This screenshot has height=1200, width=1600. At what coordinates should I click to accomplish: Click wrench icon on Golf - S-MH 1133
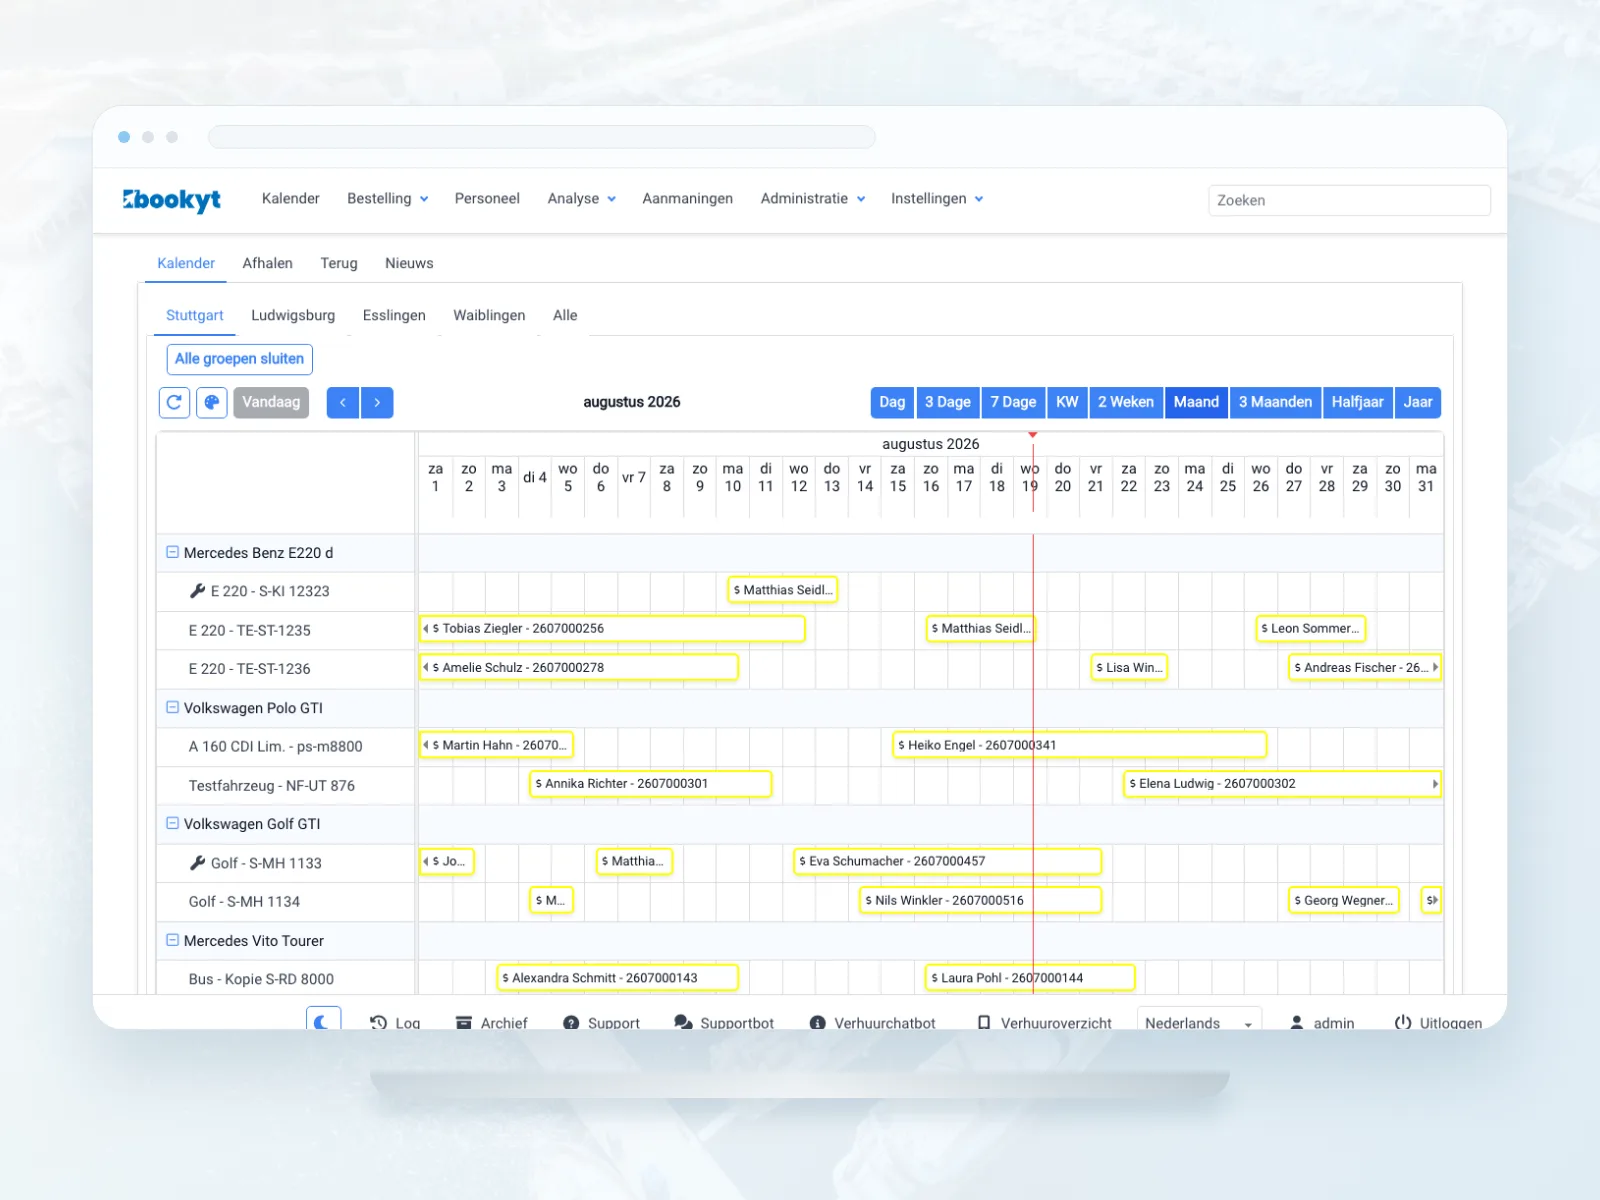[197, 862]
